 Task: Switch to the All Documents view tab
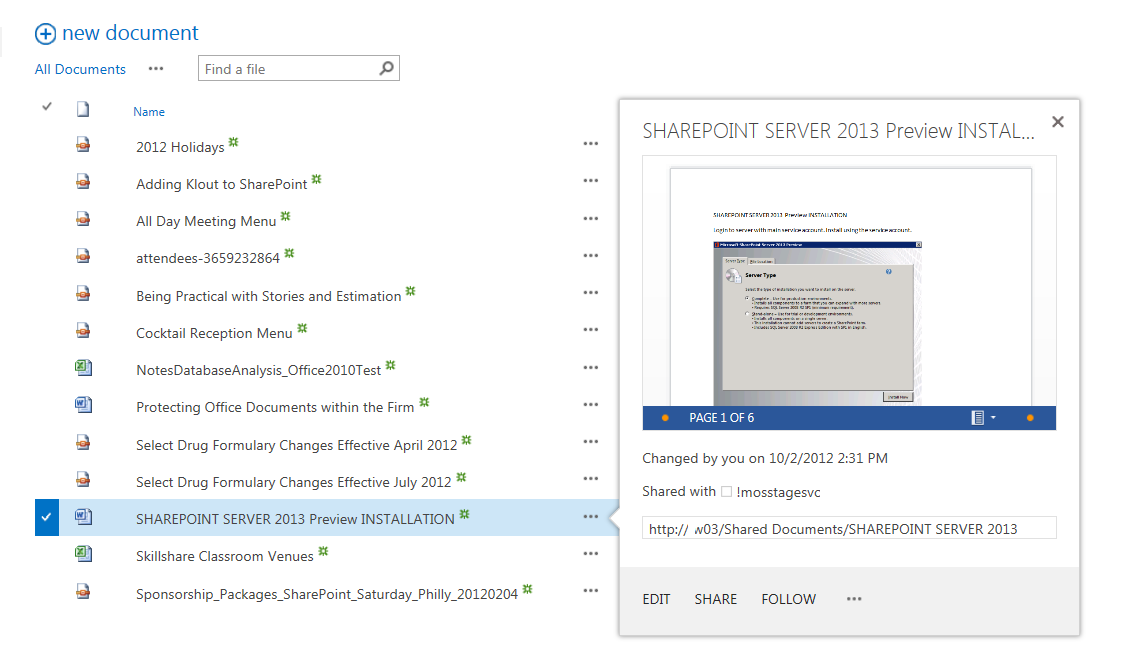pos(79,69)
